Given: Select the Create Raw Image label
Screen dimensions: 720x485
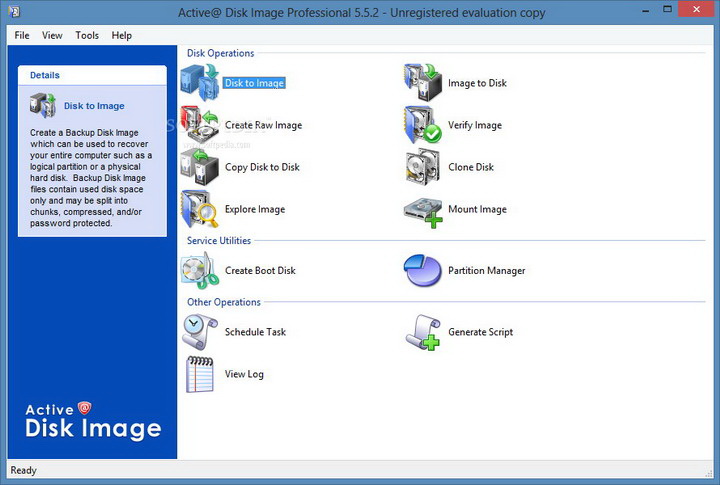Looking at the screenshot, I should [264, 125].
